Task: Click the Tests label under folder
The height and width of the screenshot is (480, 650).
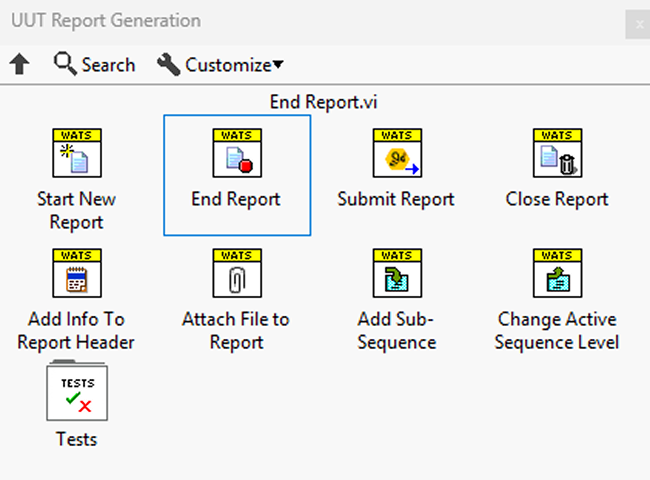Action: pos(77,438)
